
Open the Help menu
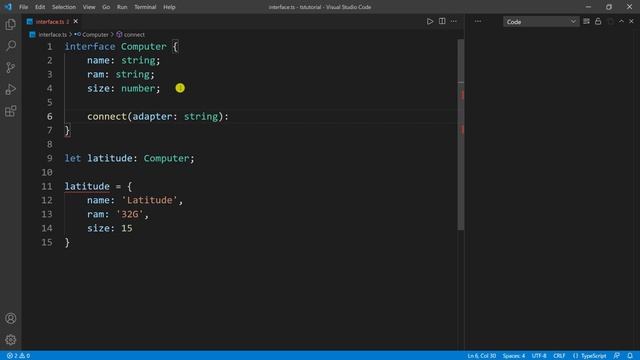pos(169,7)
